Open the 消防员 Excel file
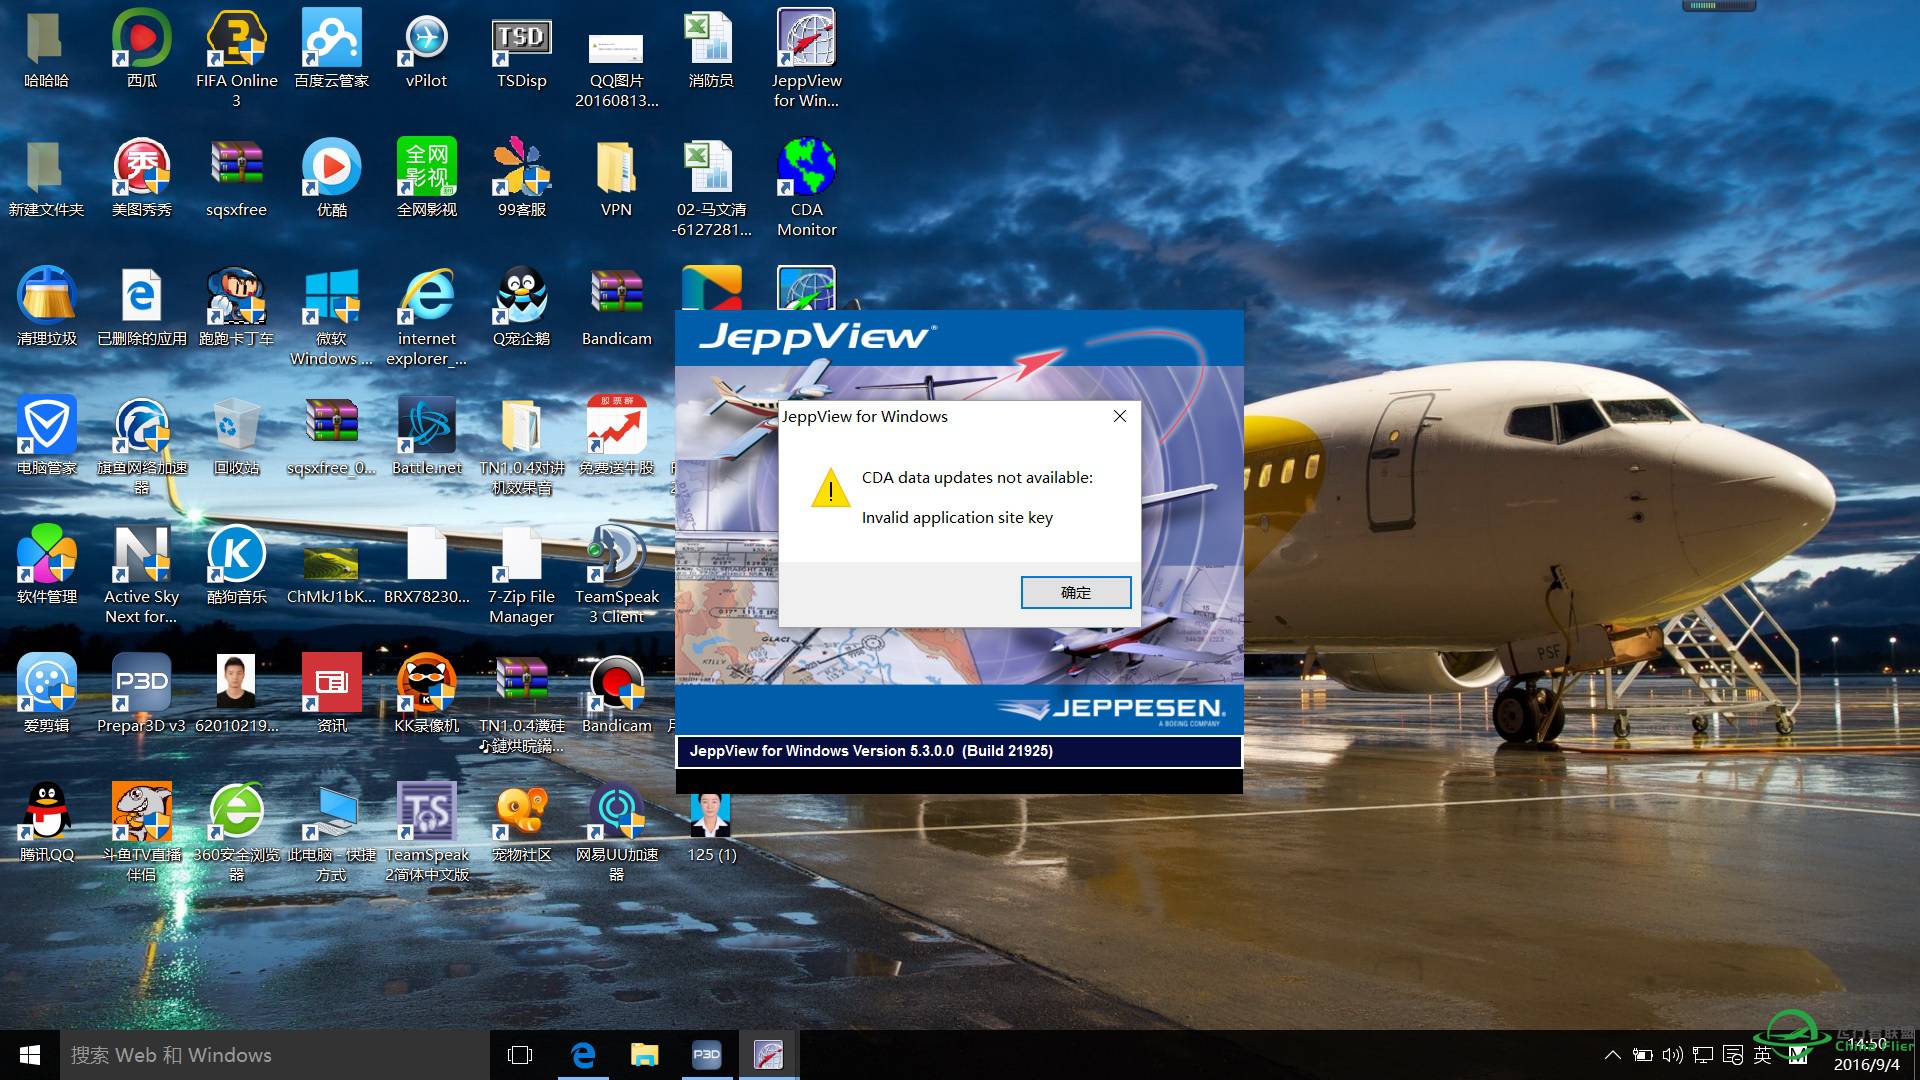The width and height of the screenshot is (1920, 1080). point(711,48)
